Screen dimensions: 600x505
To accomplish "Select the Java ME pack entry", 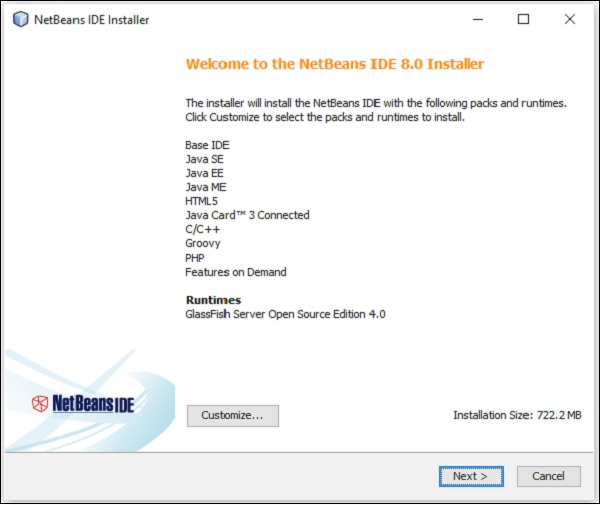I will [x=204, y=187].
